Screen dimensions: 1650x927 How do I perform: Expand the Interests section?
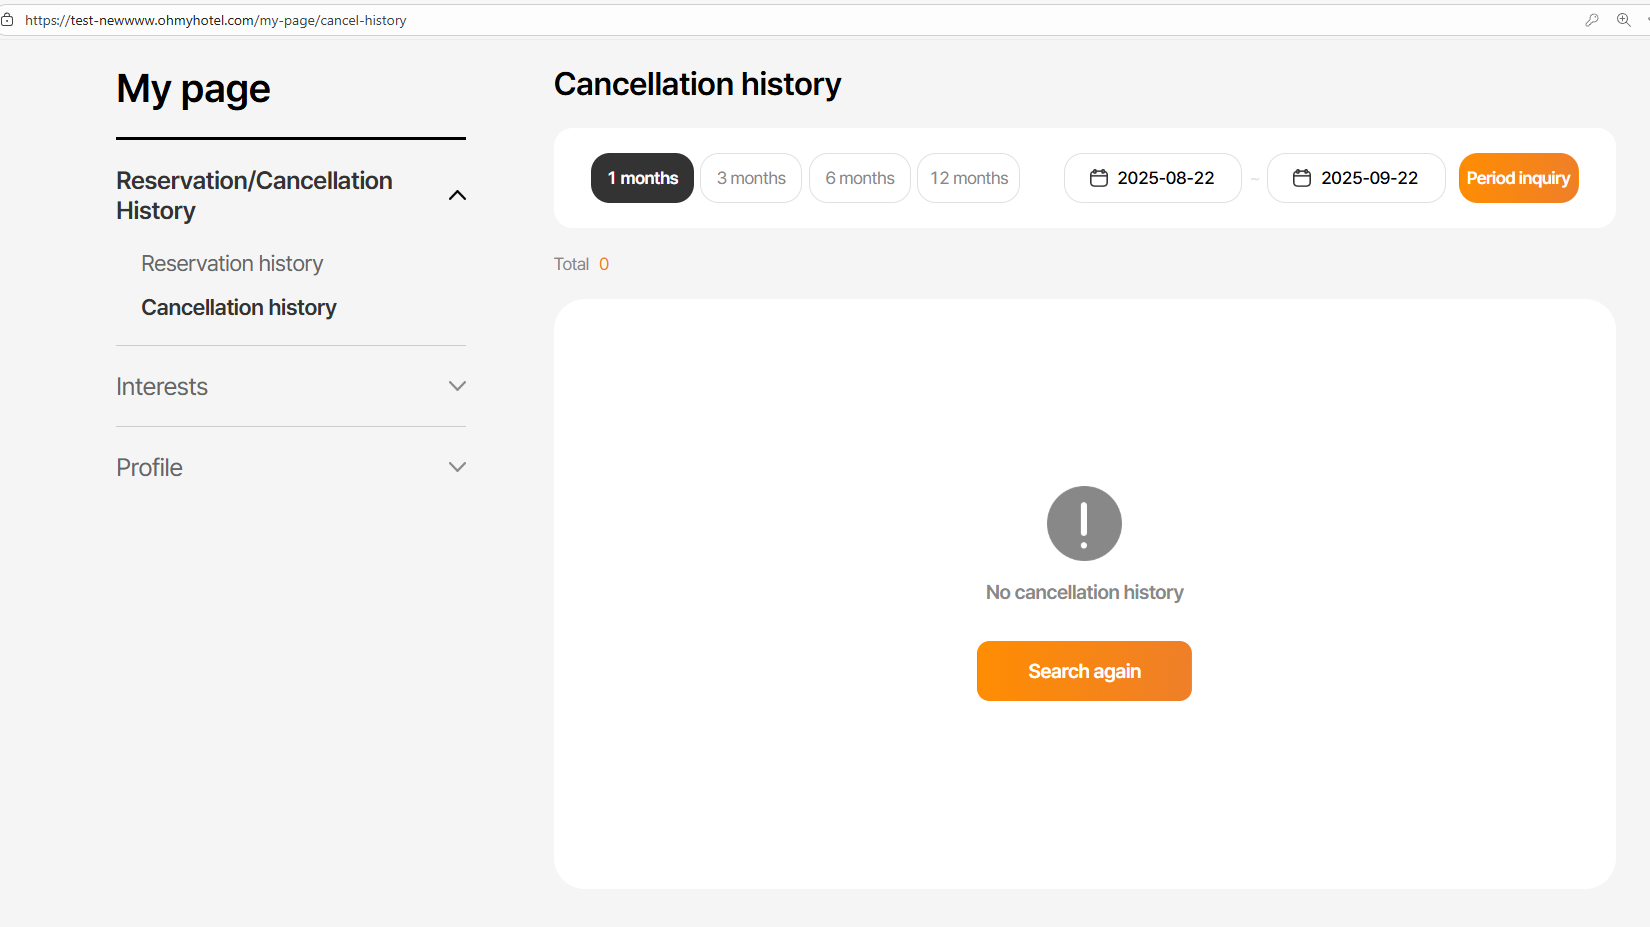(457, 386)
